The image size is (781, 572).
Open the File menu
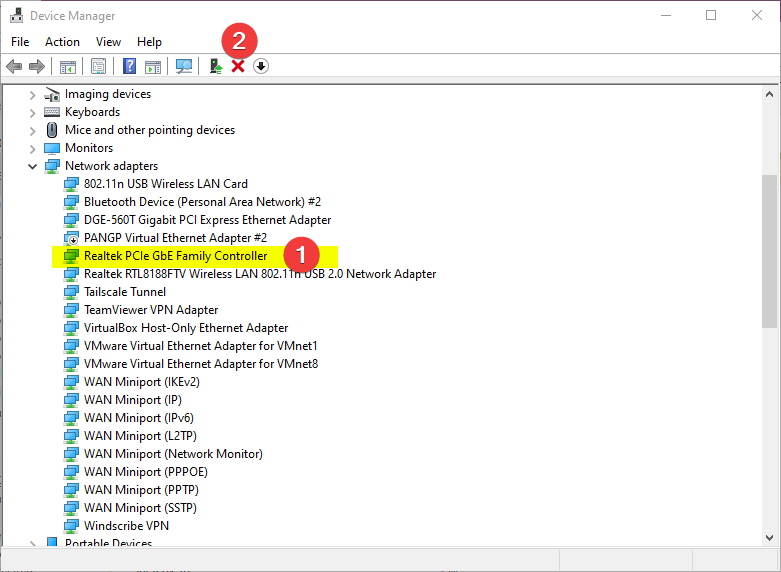pos(20,42)
